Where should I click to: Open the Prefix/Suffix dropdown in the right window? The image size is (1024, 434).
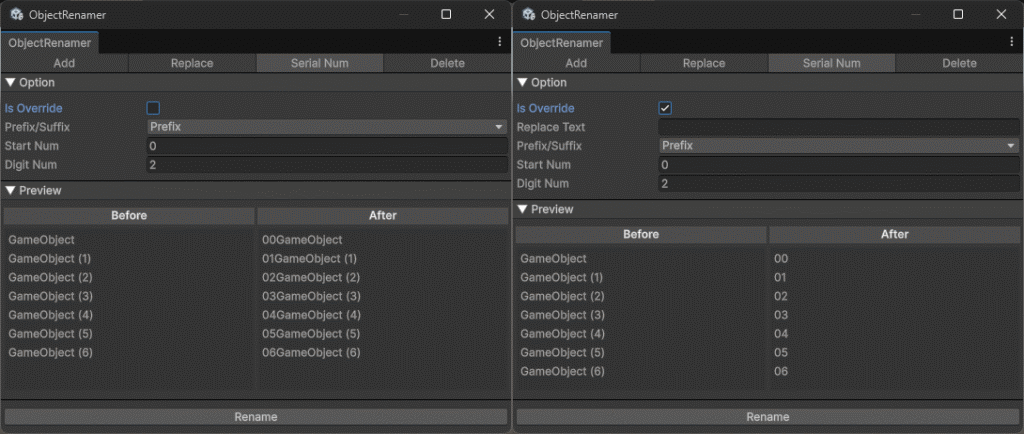[838, 146]
